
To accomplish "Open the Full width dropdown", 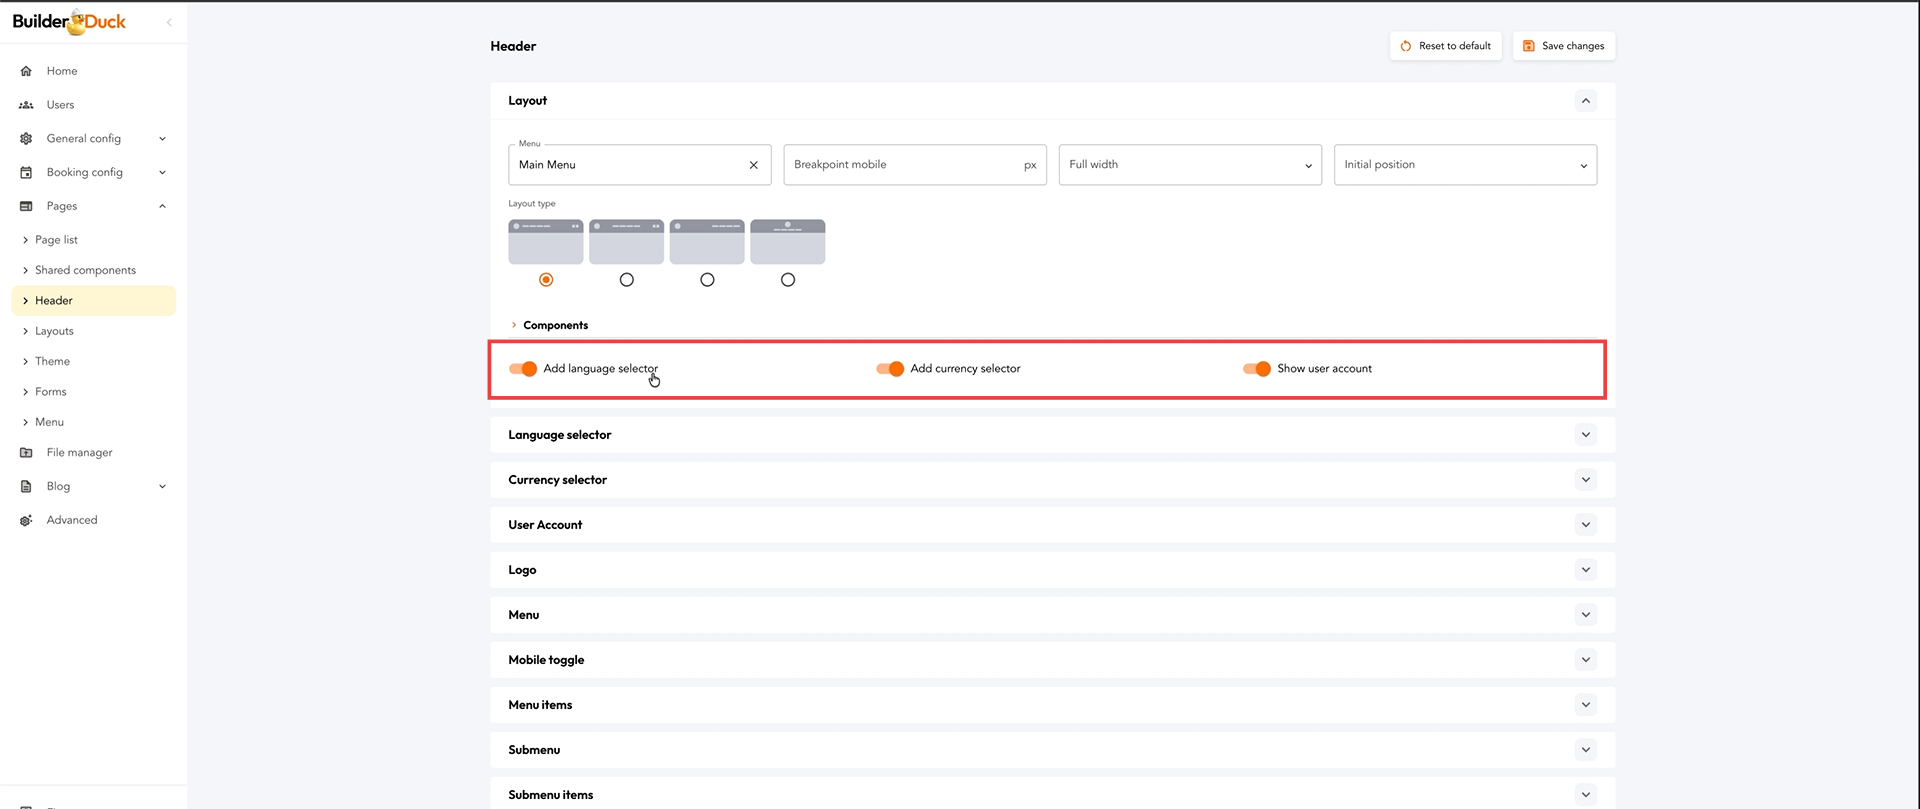I will (1189, 165).
